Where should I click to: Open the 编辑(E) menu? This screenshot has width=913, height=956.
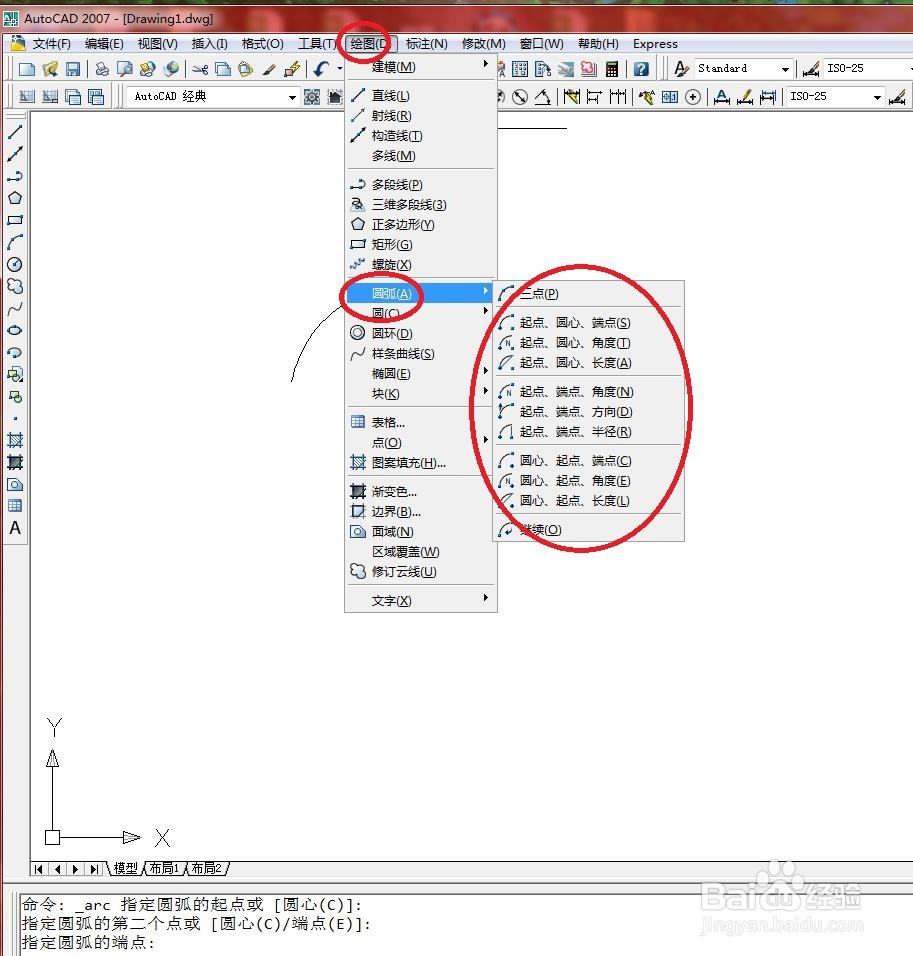pyautogui.click(x=104, y=44)
